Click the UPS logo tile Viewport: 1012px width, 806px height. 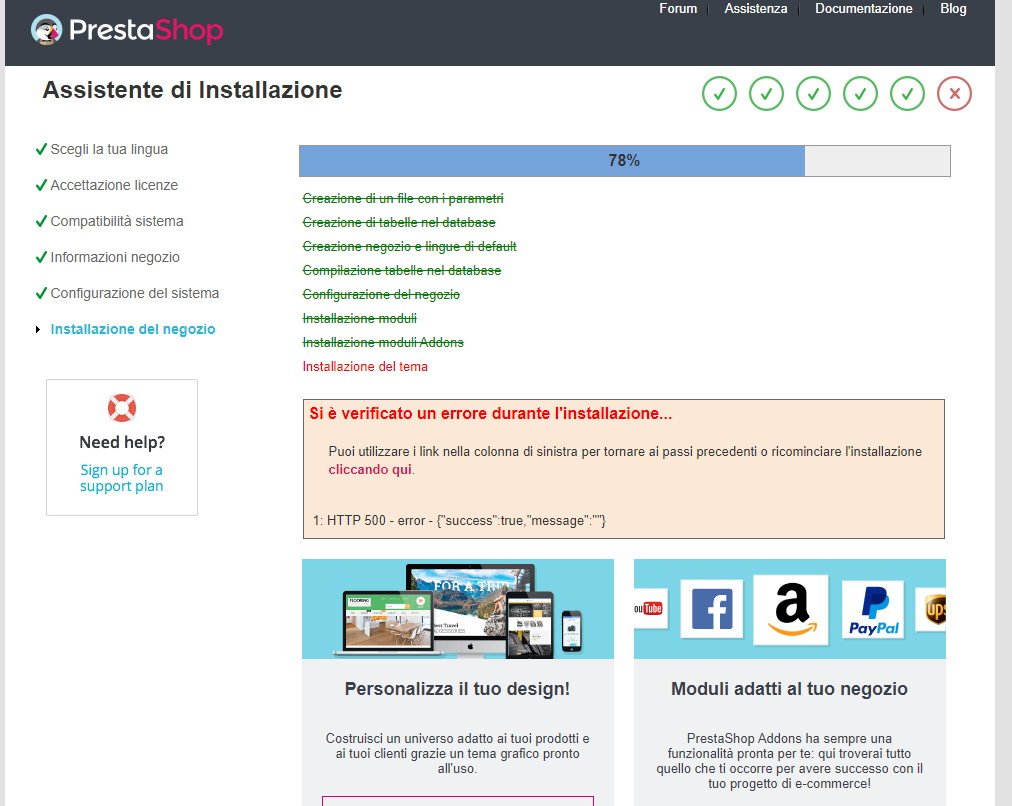(931, 609)
